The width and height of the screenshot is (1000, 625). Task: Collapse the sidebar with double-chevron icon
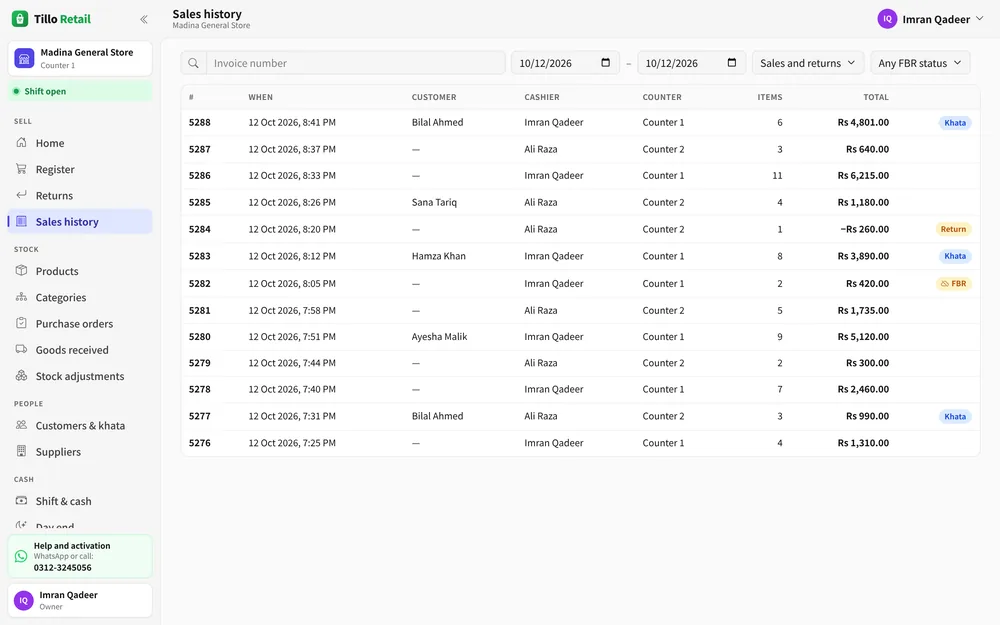tap(144, 19)
